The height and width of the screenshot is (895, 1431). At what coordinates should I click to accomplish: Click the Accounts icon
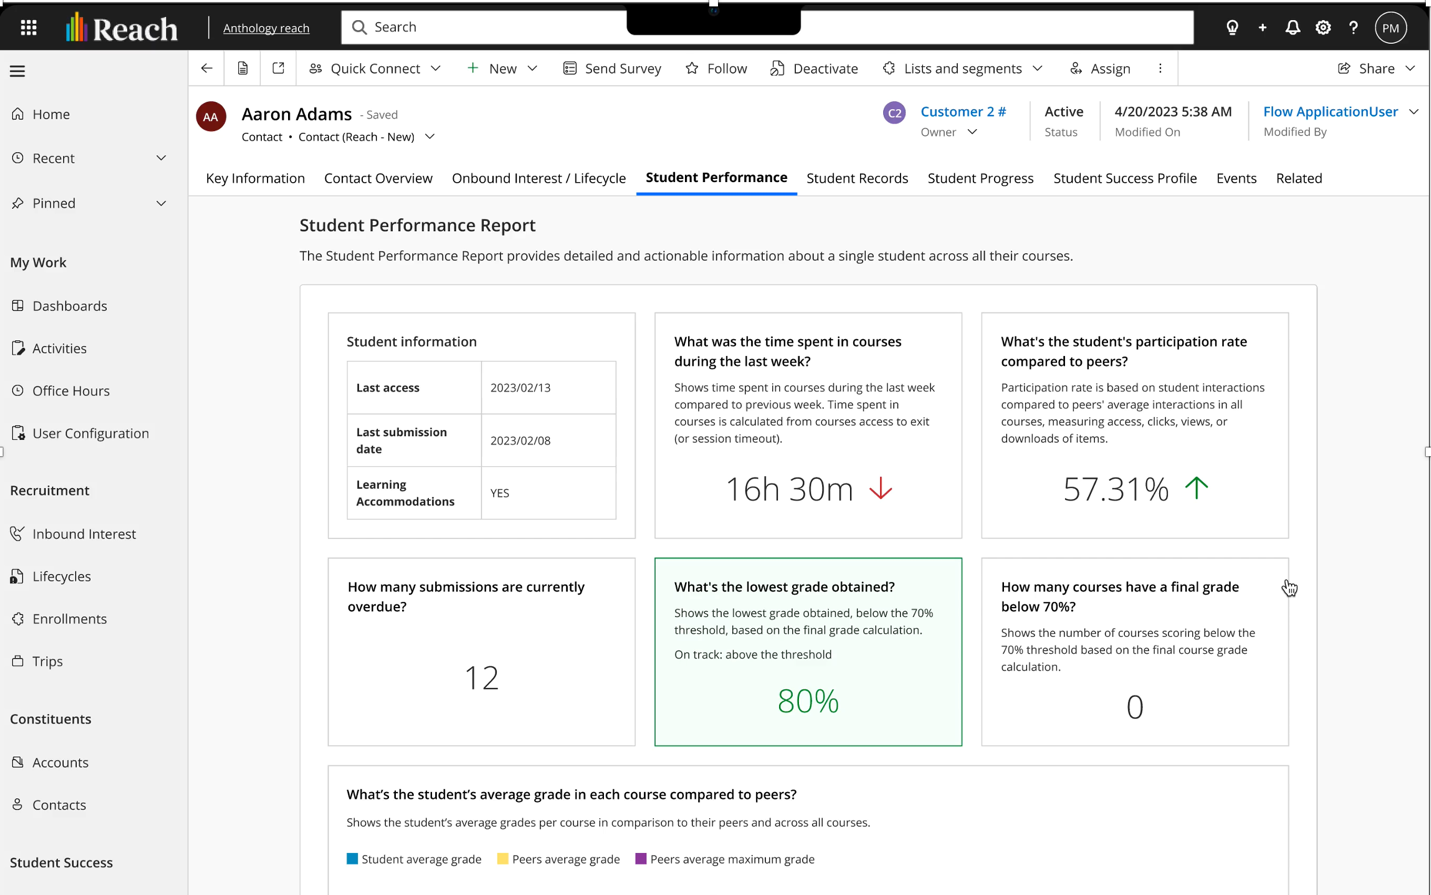tap(18, 762)
